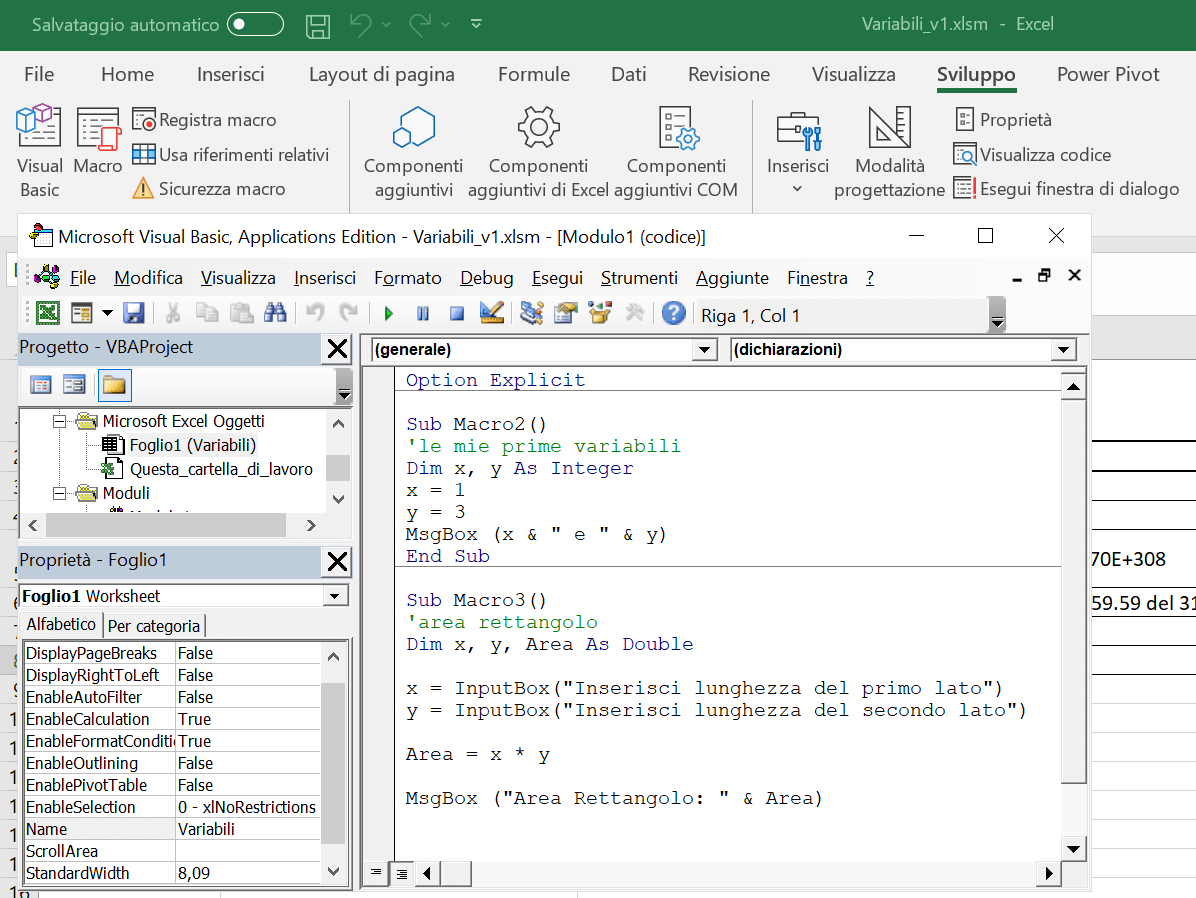Toggle Folders view in Project panel
The height and width of the screenshot is (898, 1196).
pos(114,385)
